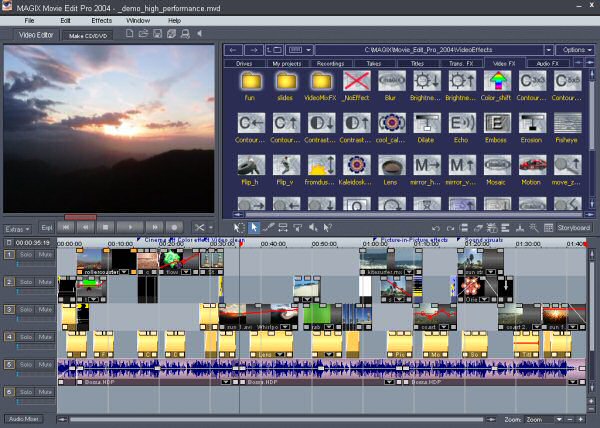The image size is (600, 428).
Task: Open the fun folder
Action: (x=251, y=81)
